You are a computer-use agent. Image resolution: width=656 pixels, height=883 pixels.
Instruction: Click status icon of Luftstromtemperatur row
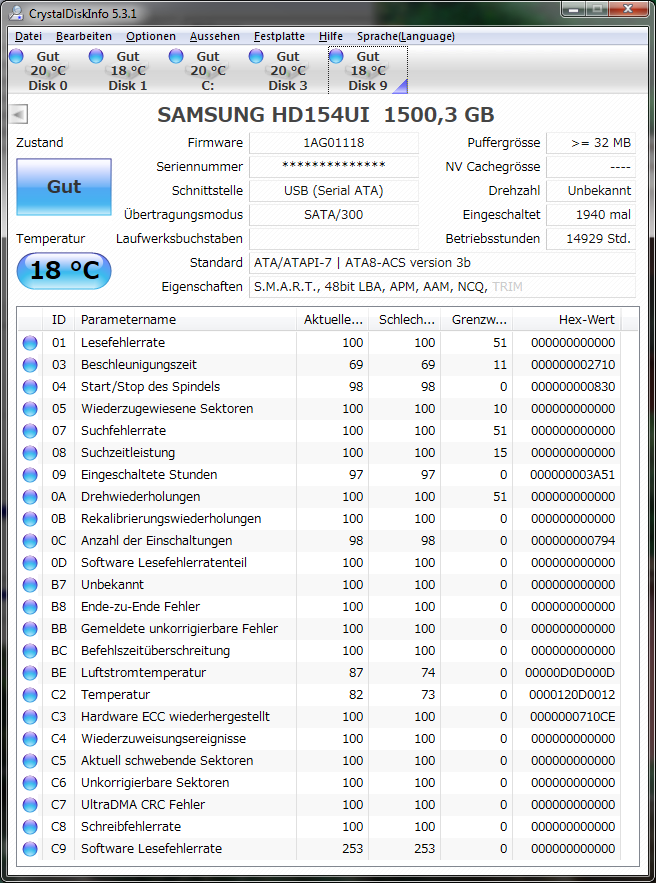coord(30,672)
